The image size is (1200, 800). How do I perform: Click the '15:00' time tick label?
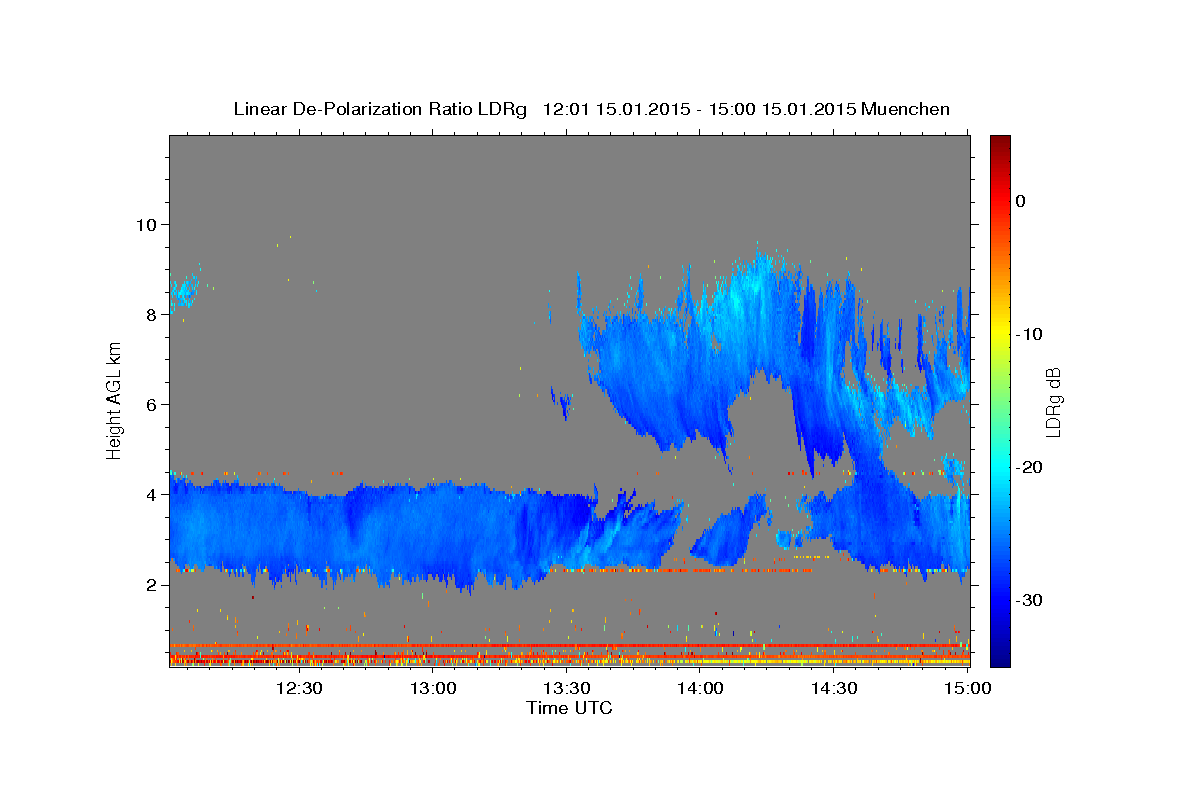point(967,688)
